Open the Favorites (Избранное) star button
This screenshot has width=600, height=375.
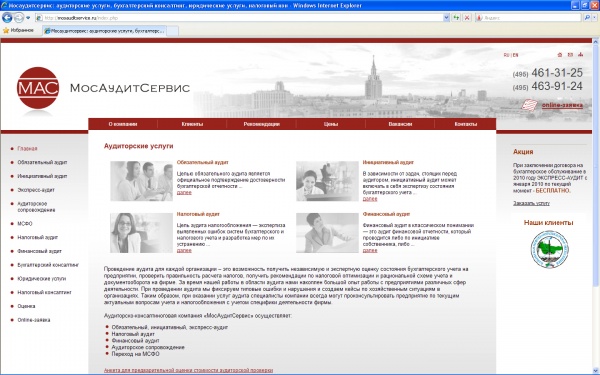point(18,30)
